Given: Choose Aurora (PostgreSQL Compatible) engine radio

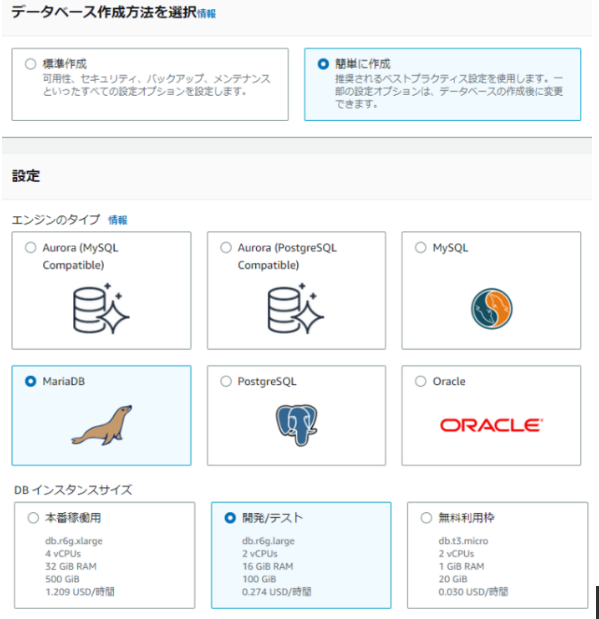Looking at the screenshot, I should [x=226, y=248].
